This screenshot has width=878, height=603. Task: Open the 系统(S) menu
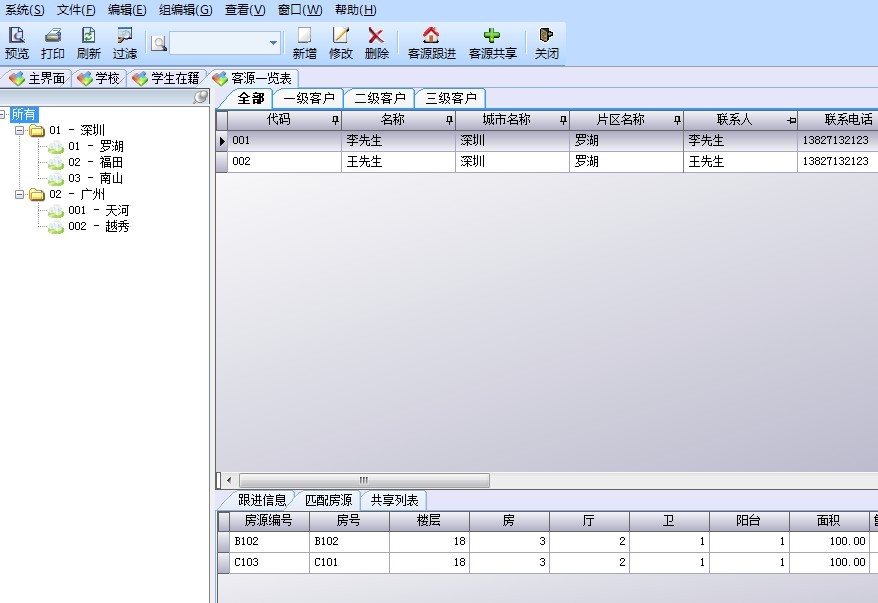point(25,9)
